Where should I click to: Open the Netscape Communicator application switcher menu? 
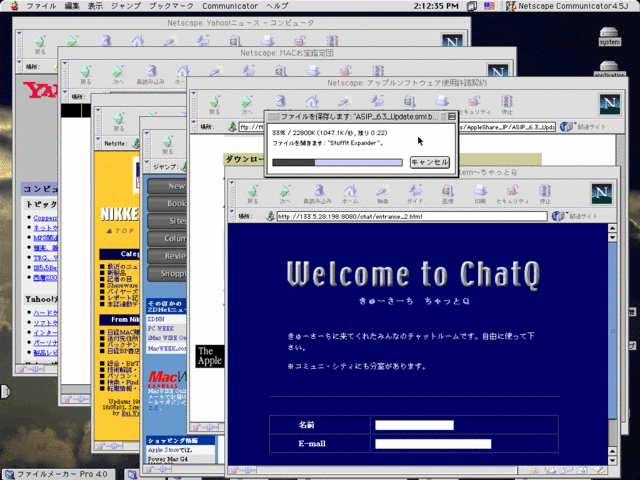tap(563, 7)
